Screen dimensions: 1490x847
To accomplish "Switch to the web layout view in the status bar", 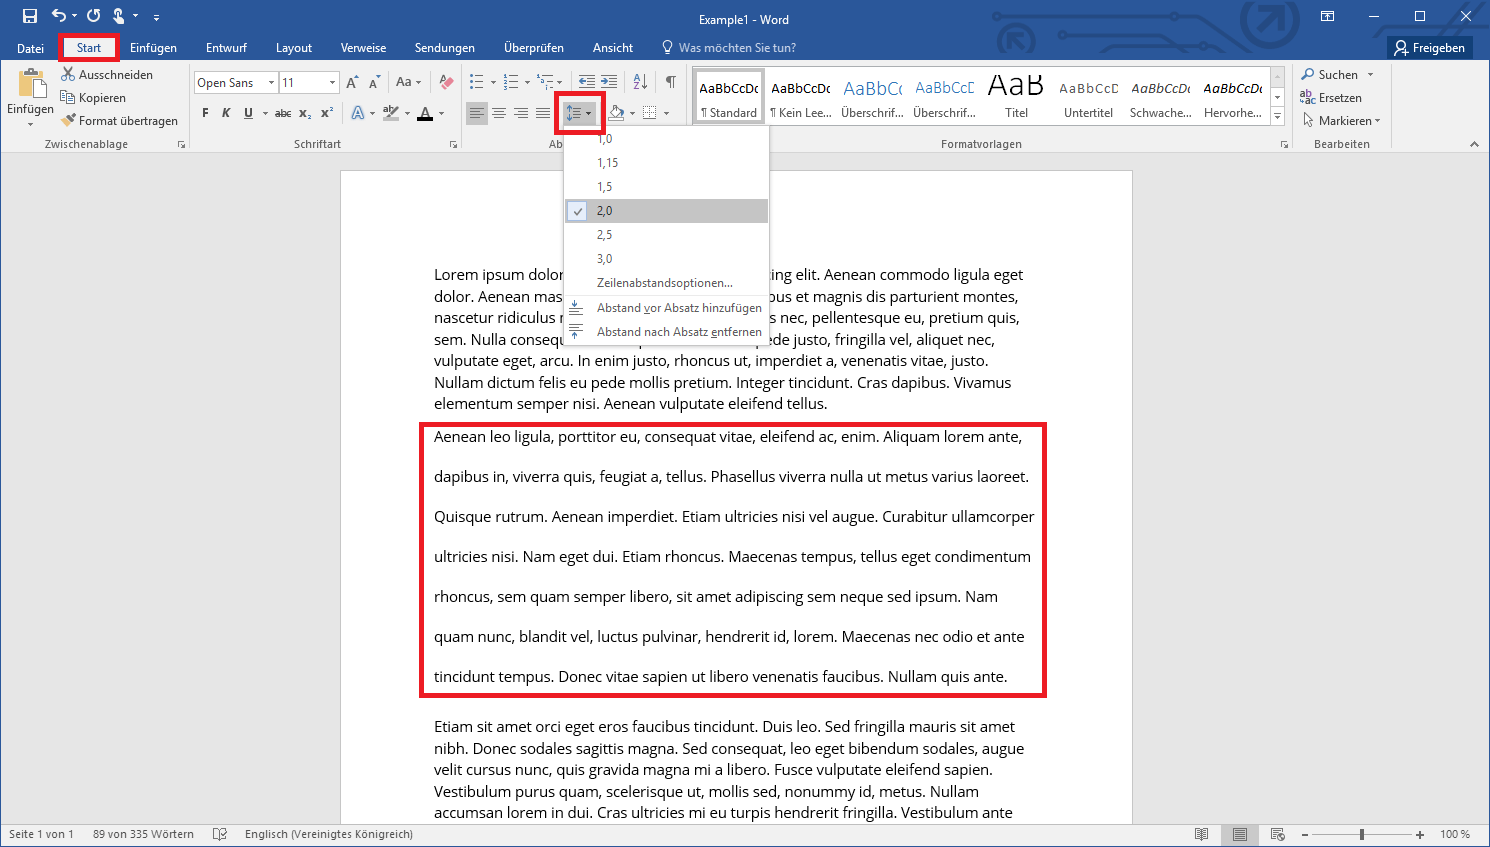I will point(1278,834).
